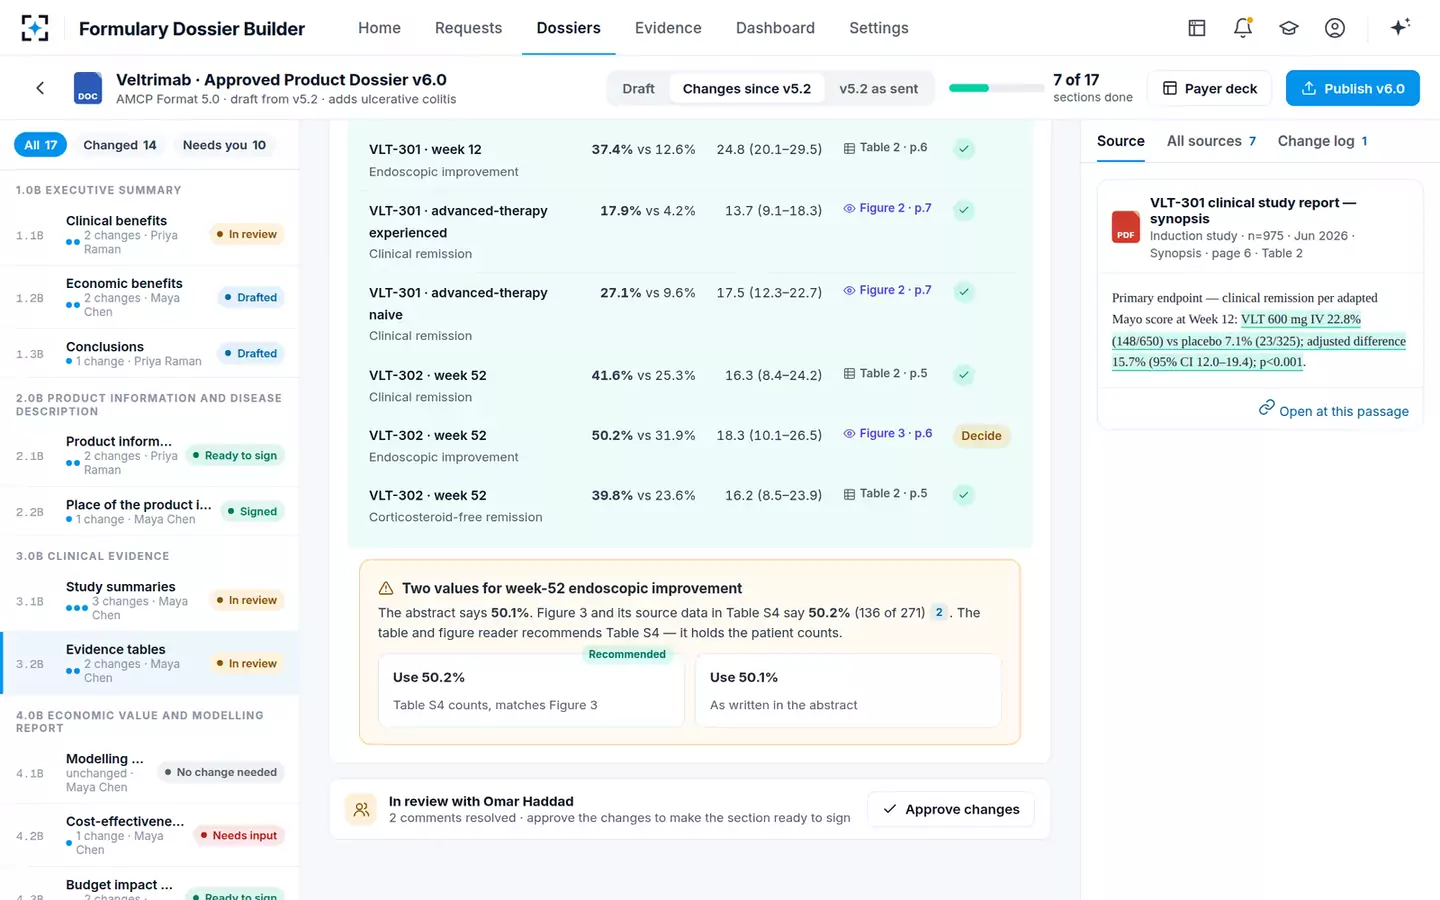This screenshot has width=1440, height=900.
Task: Toggle the checkmark for VLT-302 corticosteroid-free remission
Action: tap(964, 495)
